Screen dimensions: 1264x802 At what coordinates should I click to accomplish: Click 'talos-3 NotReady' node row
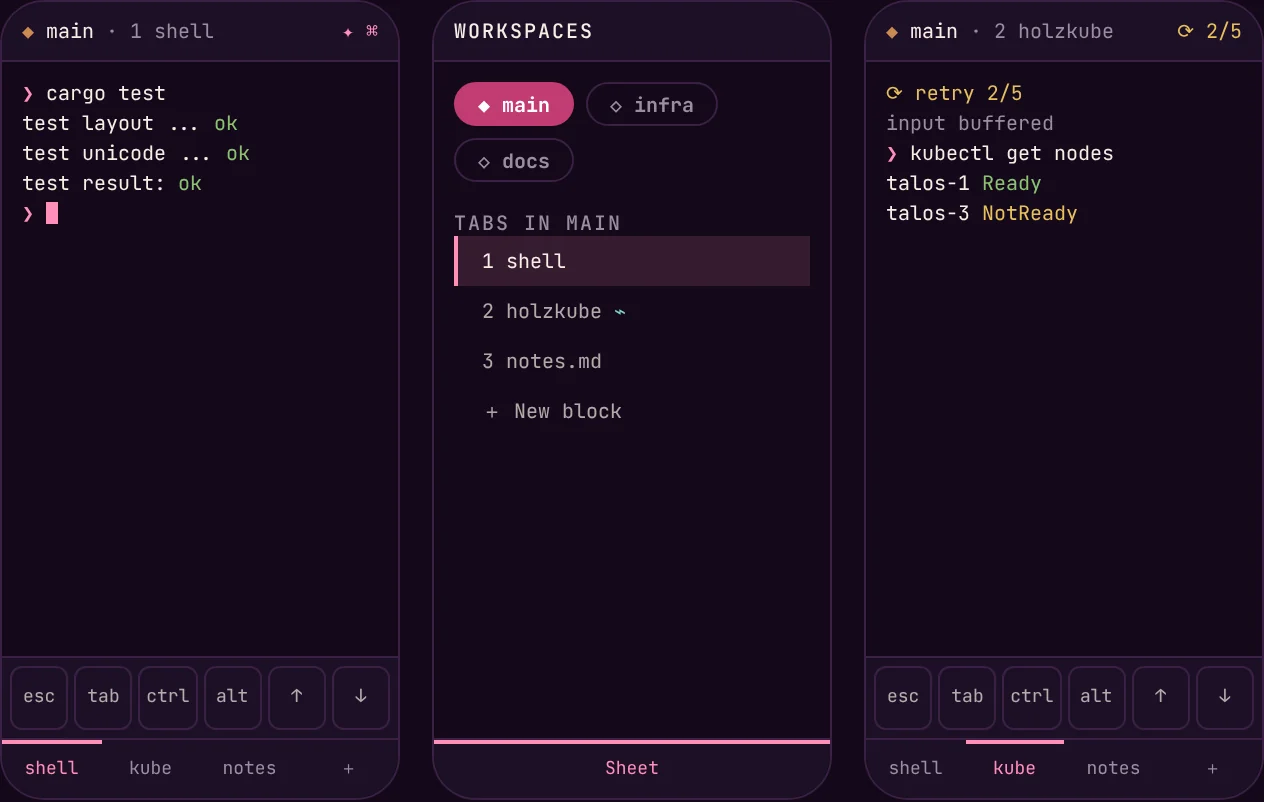[x=982, y=213]
